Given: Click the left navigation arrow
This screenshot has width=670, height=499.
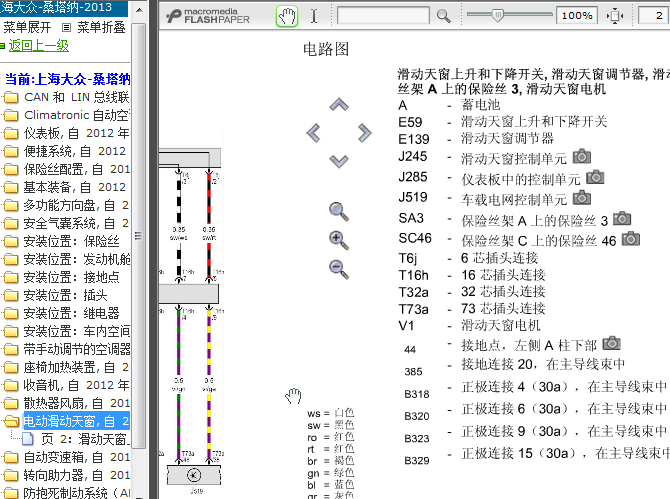Looking at the screenshot, I should point(313,133).
